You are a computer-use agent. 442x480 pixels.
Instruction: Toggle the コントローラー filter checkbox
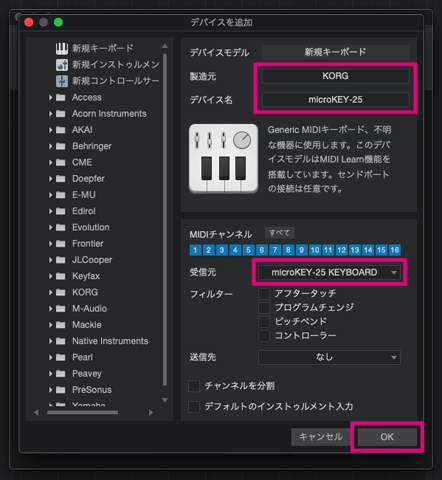(x=264, y=336)
